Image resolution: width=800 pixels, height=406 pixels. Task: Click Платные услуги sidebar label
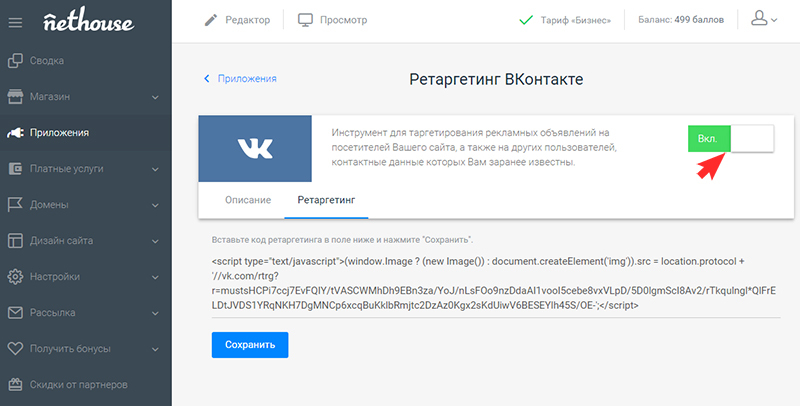coord(66,169)
